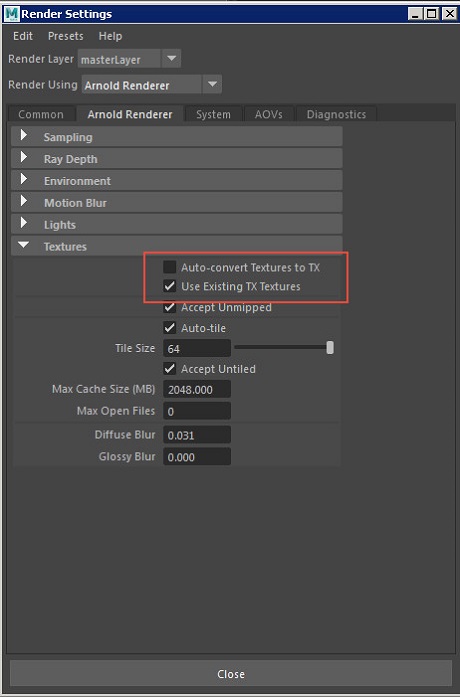Click the masterLayer render layer field
Image resolution: width=460 pixels, height=697 pixels.
119,59
